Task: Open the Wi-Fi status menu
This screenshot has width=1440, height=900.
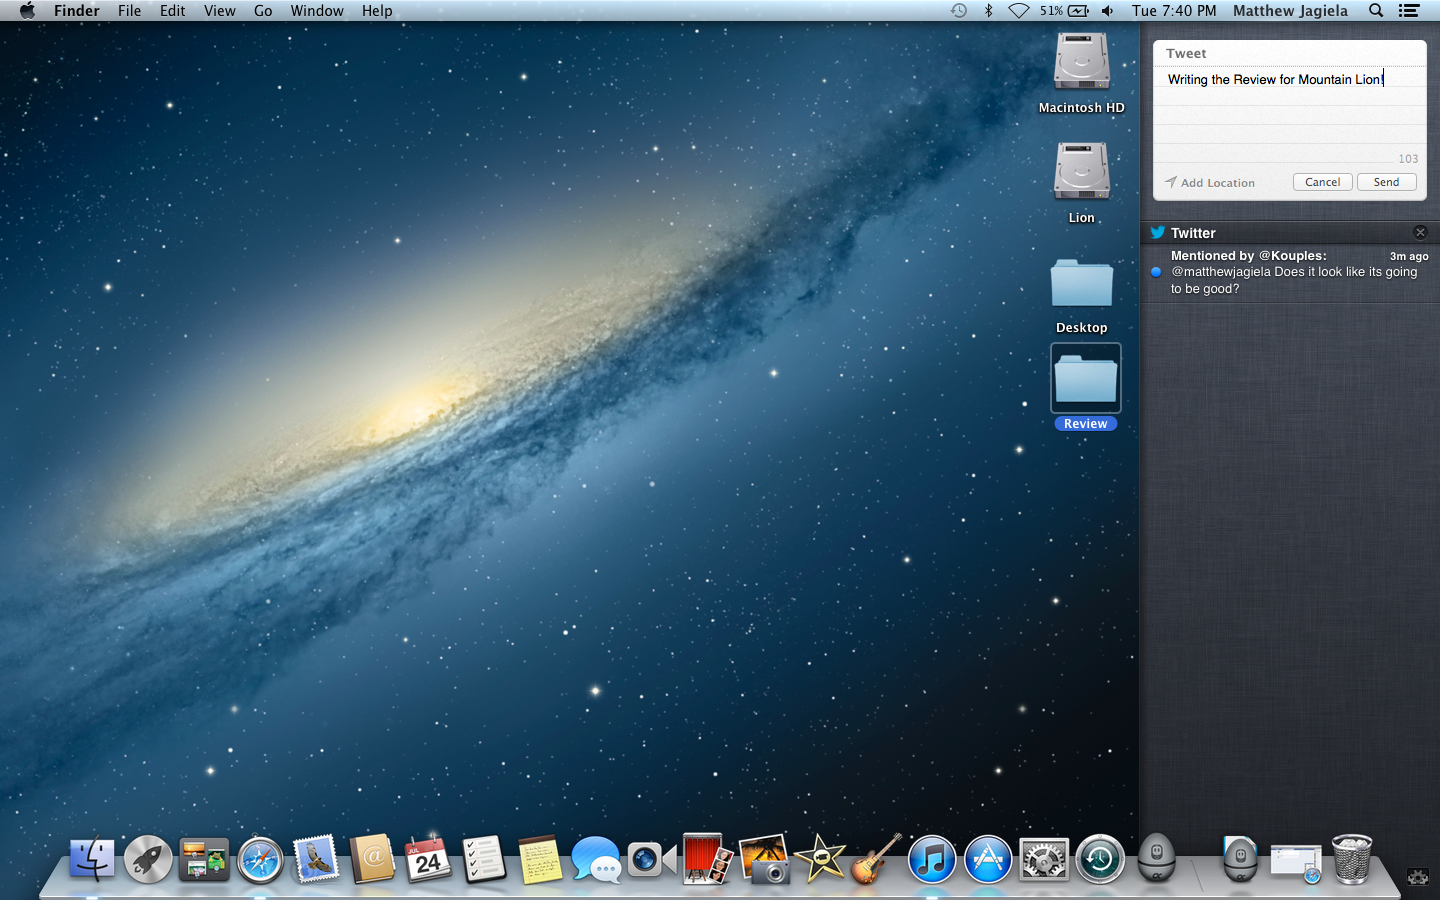Action: [x=1018, y=11]
